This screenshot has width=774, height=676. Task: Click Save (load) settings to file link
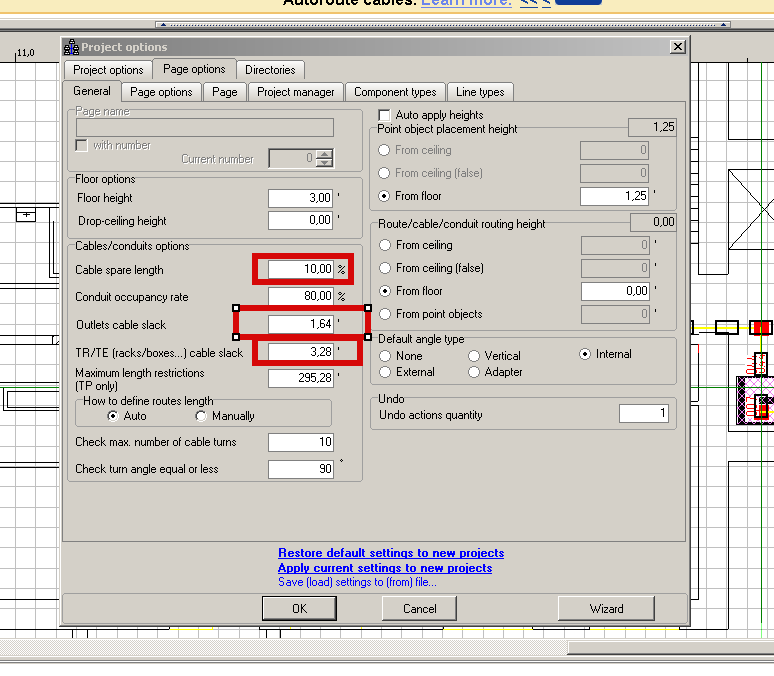coord(357,582)
